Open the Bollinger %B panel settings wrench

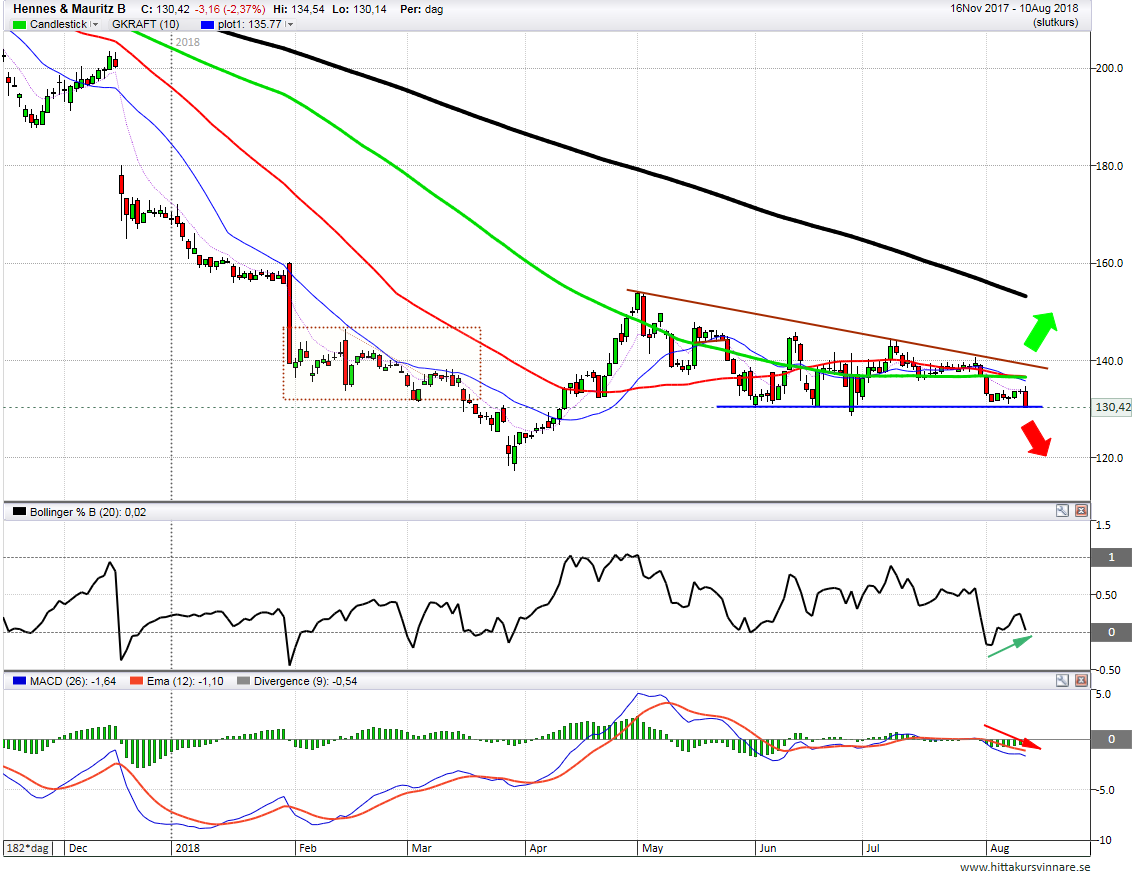click(1062, 511)
